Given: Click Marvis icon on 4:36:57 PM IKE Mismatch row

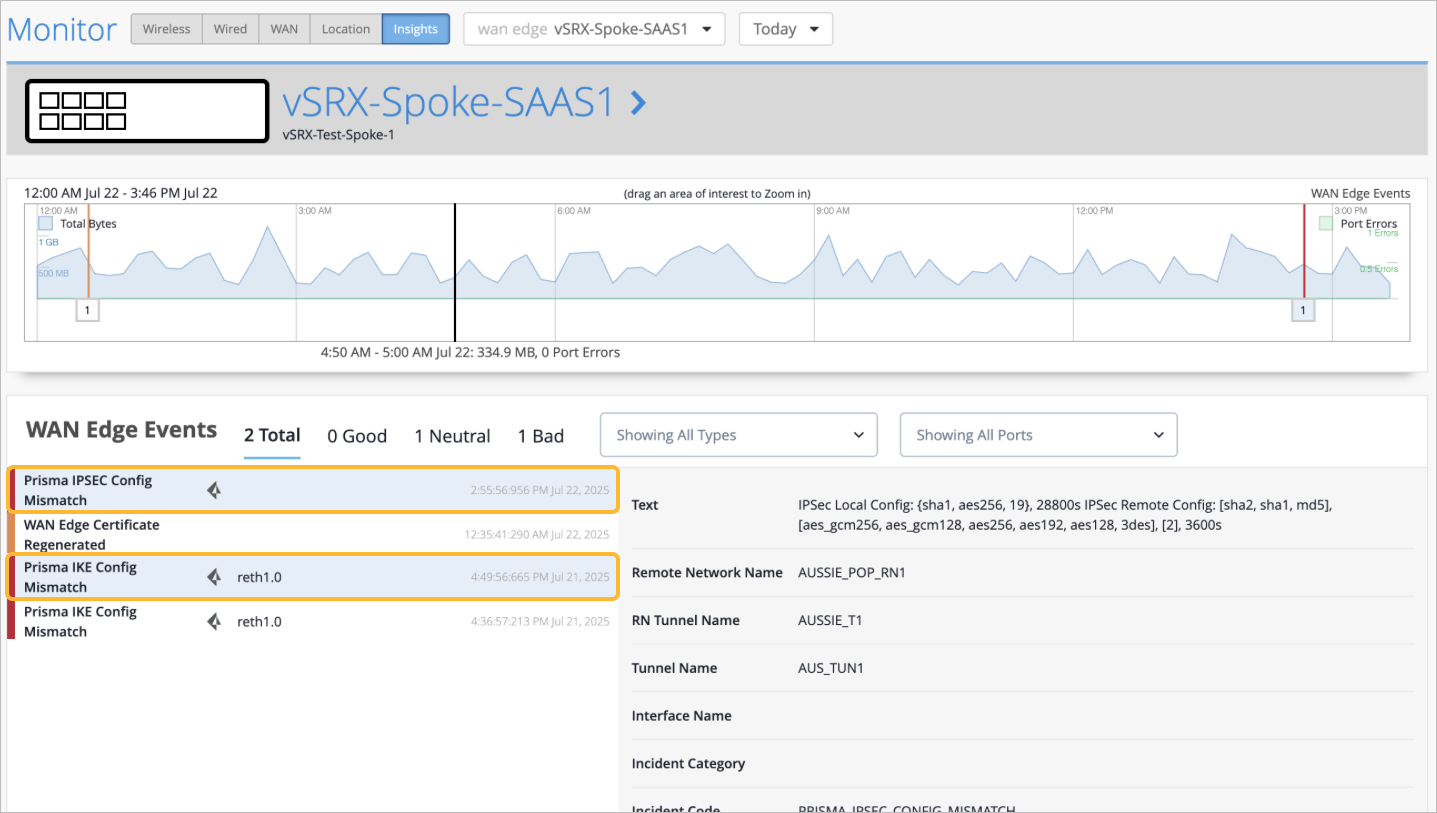Looking at the screenshot, I should 214,621.
